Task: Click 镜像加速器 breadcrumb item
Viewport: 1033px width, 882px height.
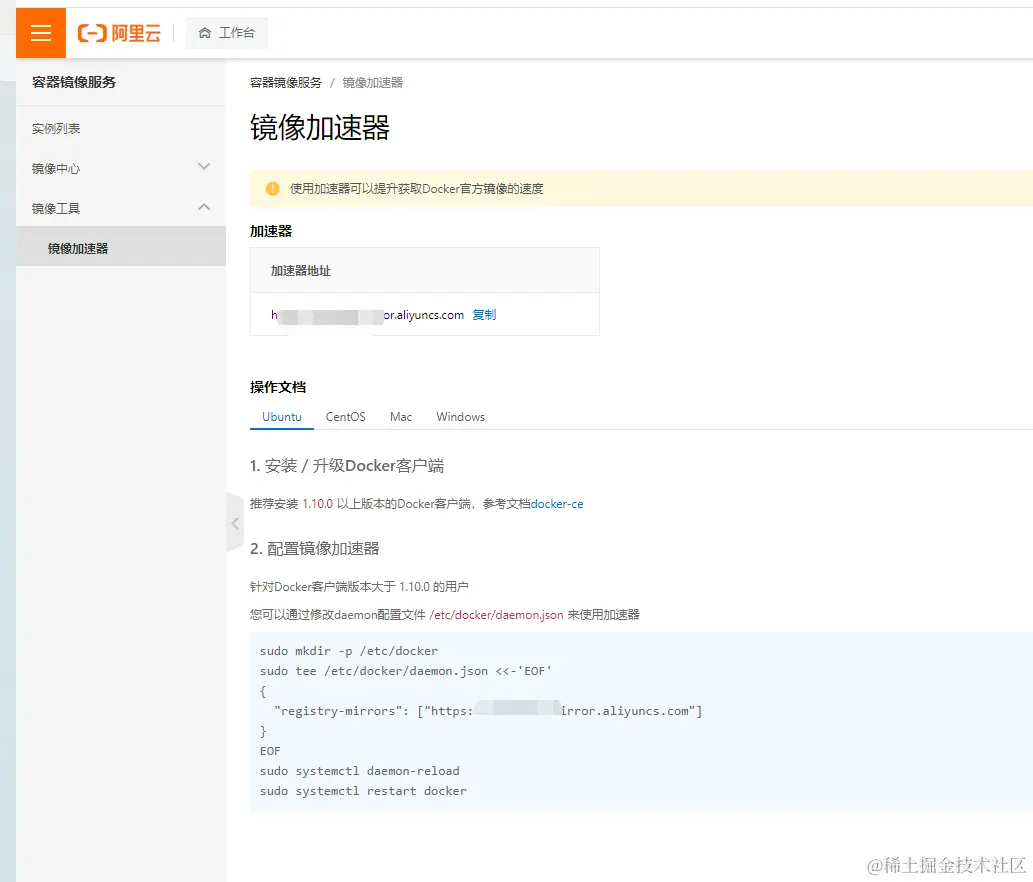Action: [373, 82]
